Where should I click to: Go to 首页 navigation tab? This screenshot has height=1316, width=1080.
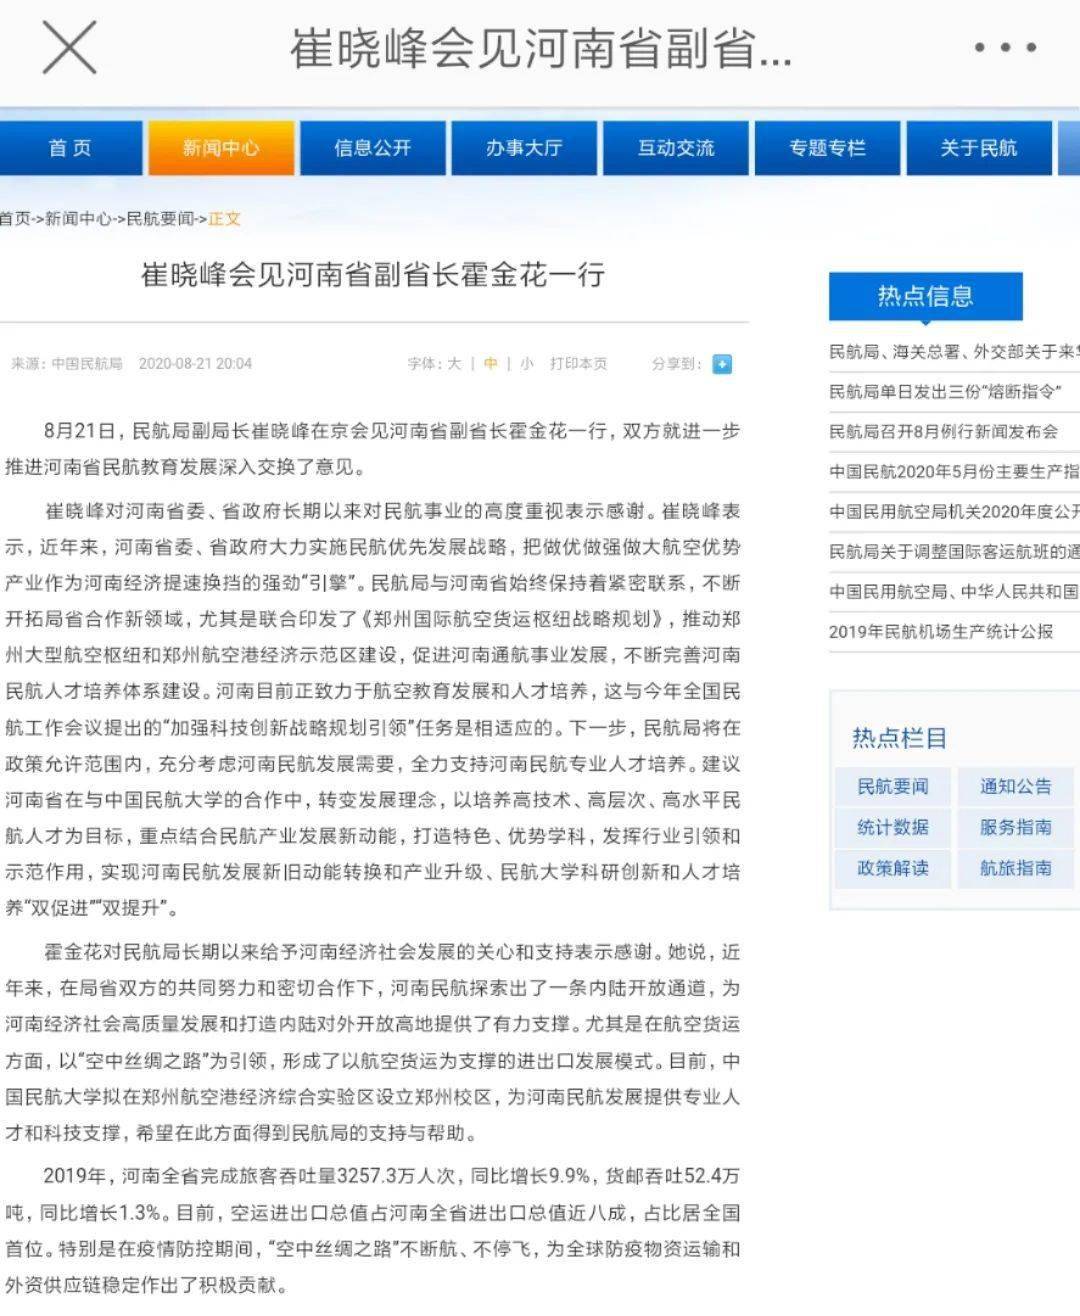[70, 148]
